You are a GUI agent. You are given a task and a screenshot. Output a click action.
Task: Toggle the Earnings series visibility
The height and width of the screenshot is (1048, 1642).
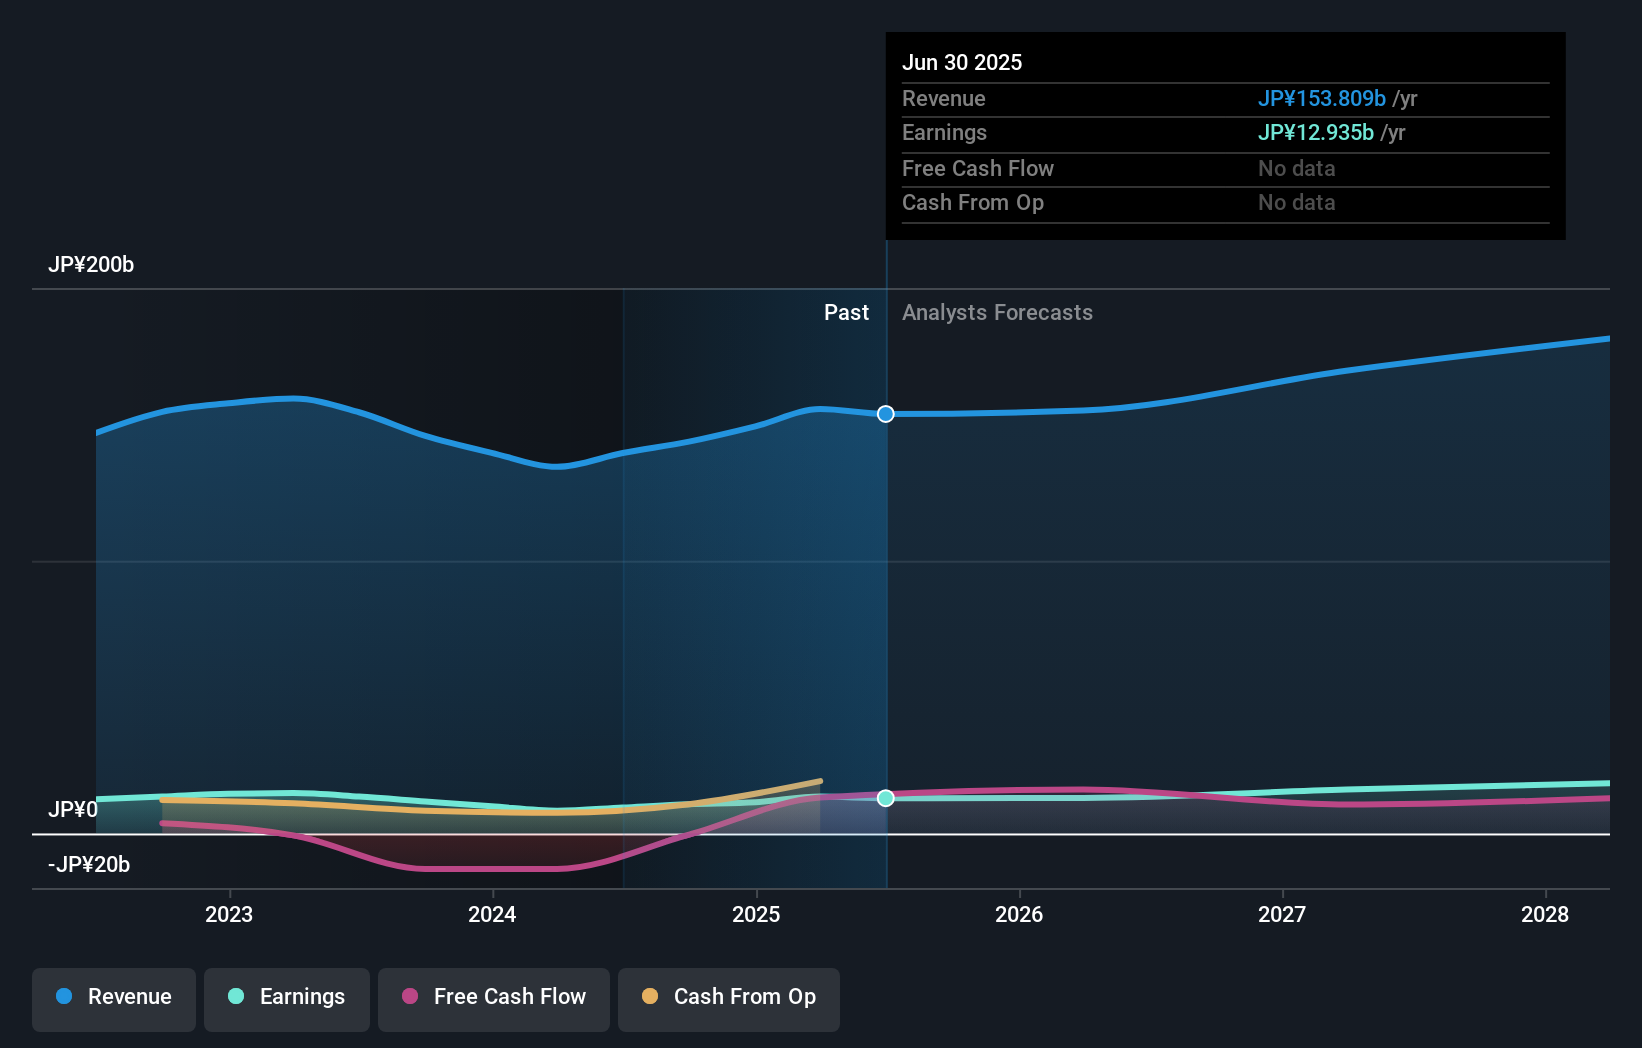[x=287, y=997]
